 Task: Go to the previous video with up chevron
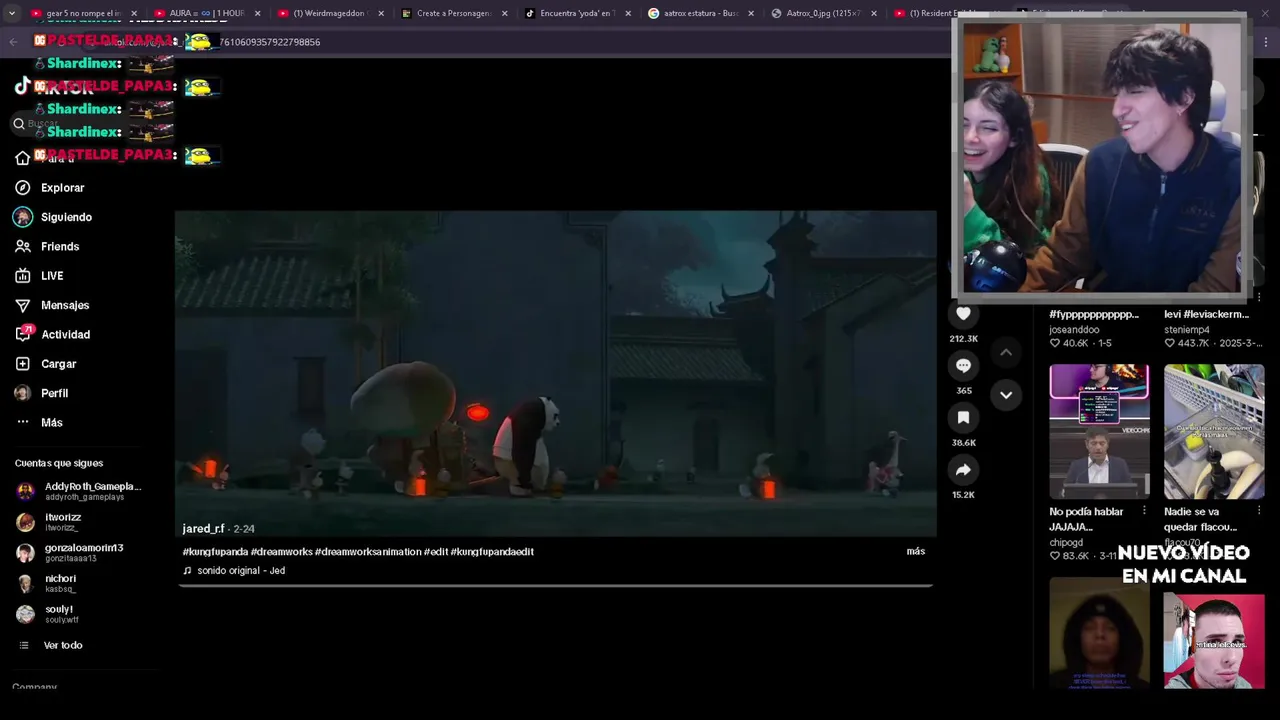(1006, 352)
